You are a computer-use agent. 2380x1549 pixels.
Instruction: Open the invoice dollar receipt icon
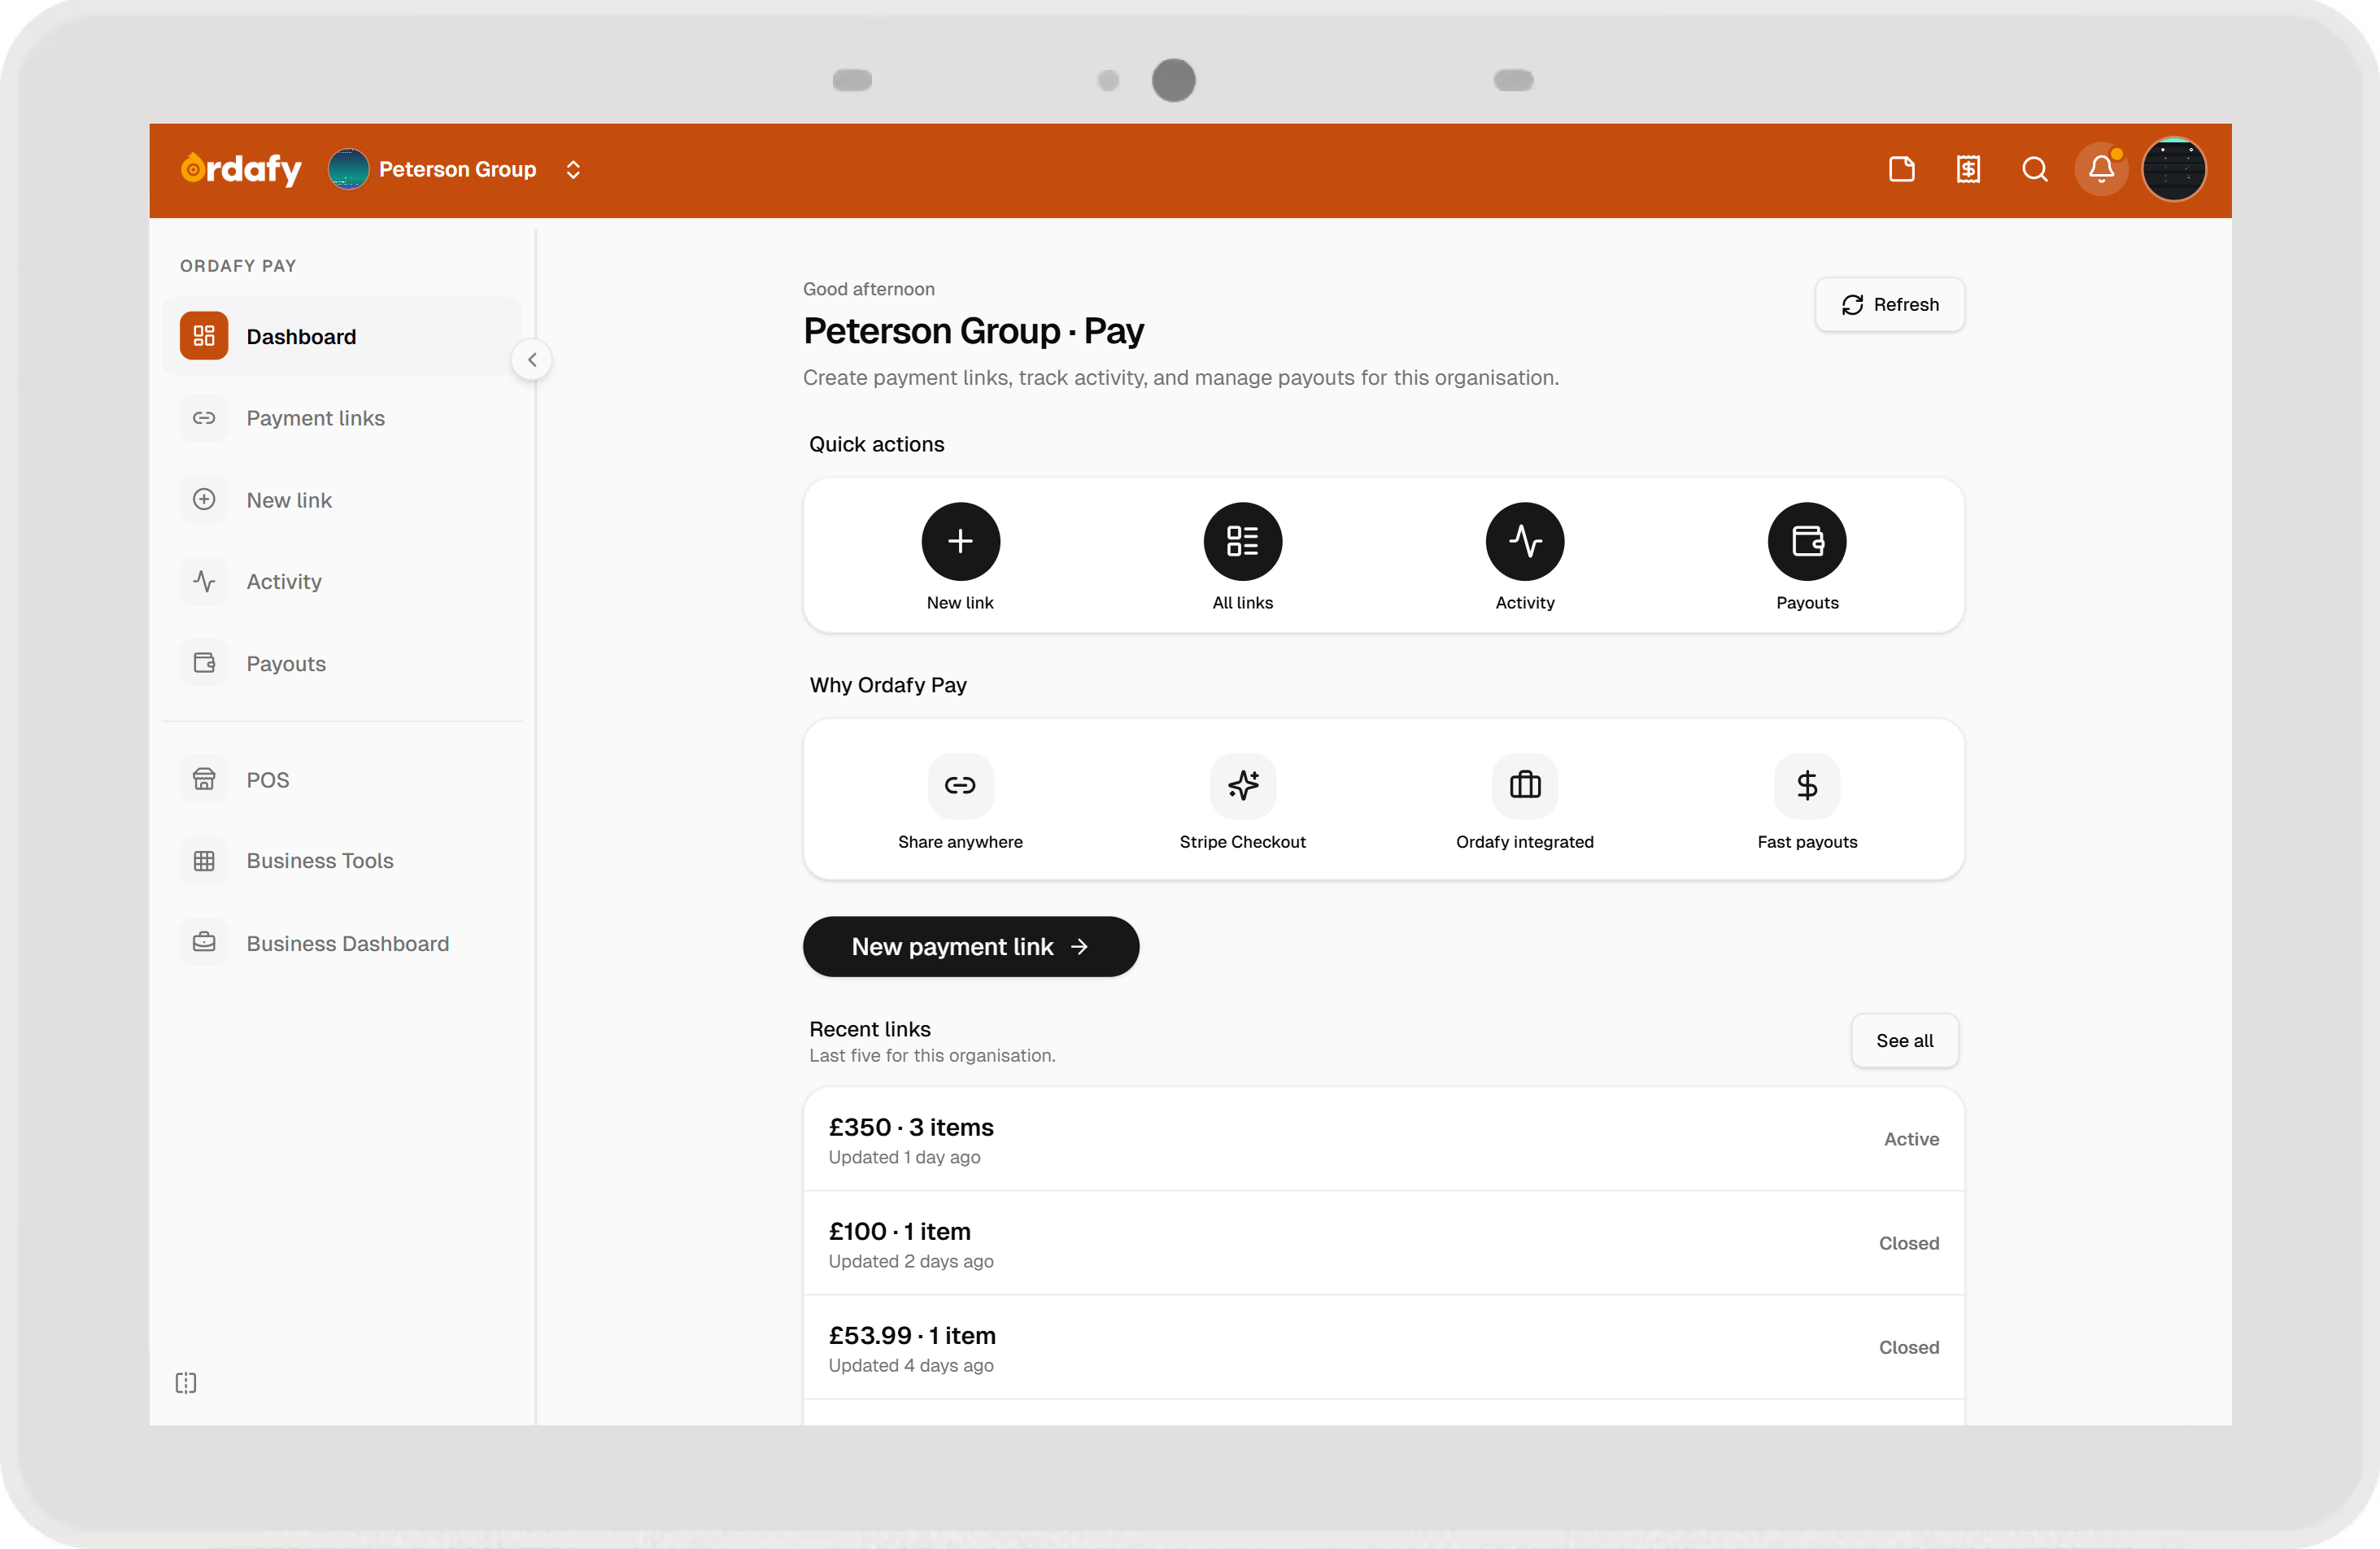tap(1968, 169)
